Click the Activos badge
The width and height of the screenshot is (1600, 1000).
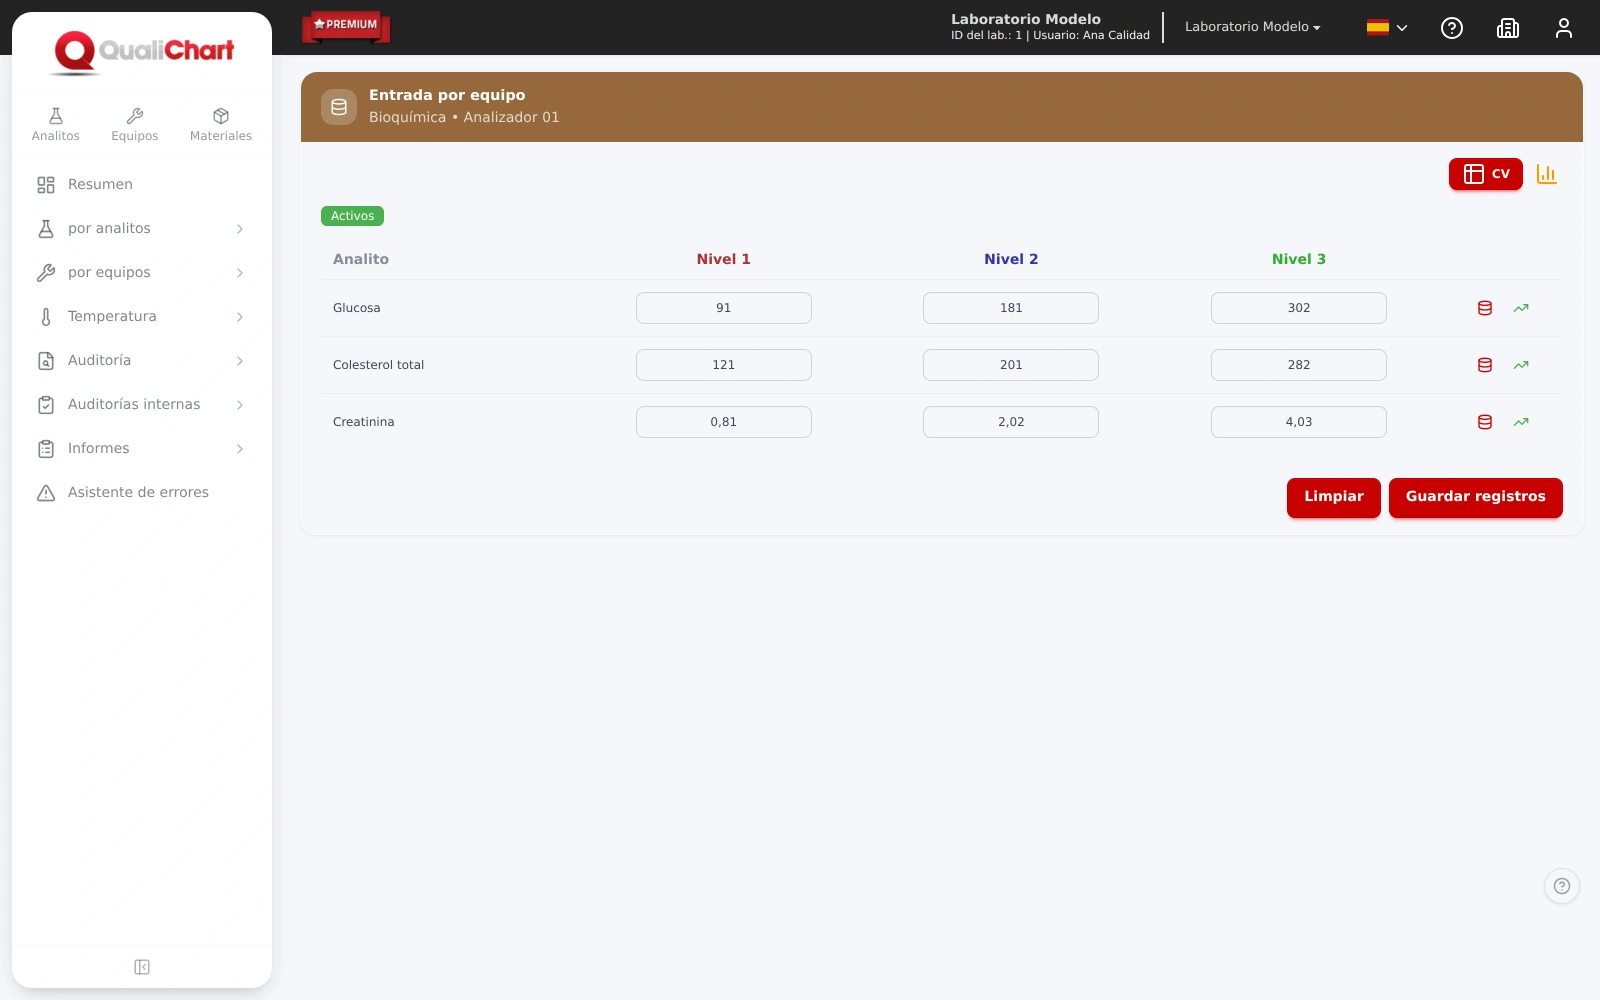click(352, 216)
